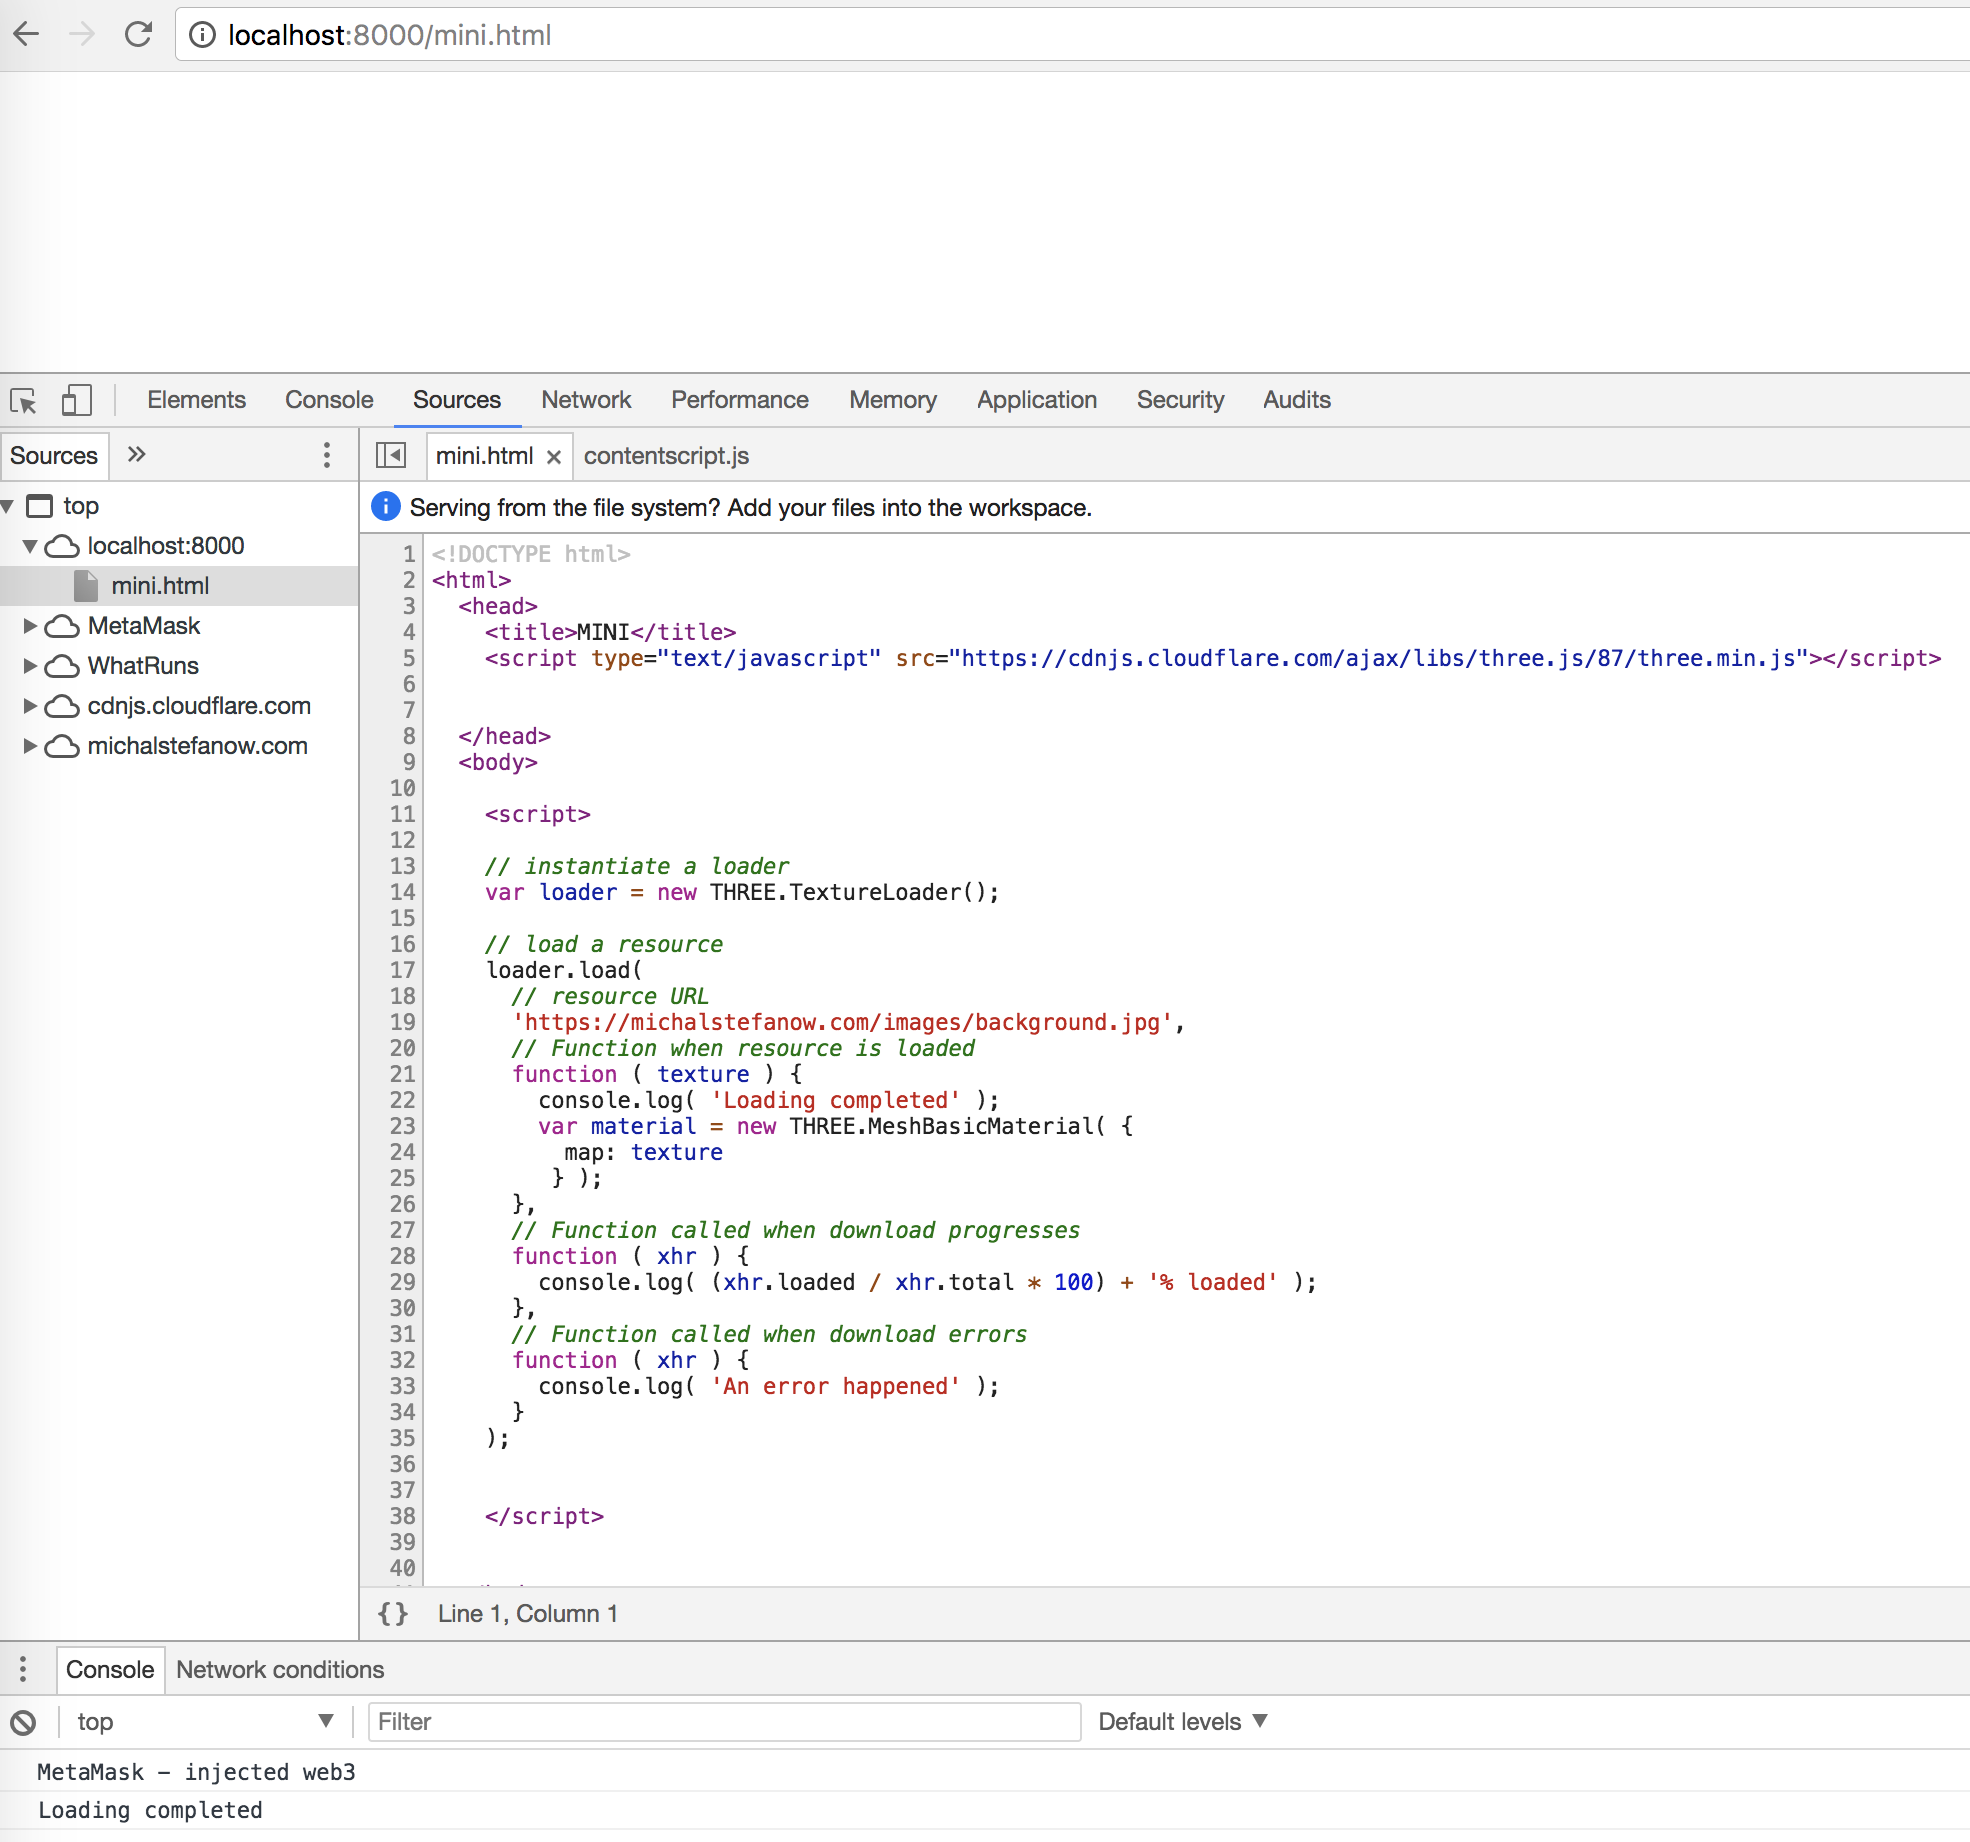Toggle the inspect element picker
The height and width of the screenshot is (1842, 1970).
(24, 399)
